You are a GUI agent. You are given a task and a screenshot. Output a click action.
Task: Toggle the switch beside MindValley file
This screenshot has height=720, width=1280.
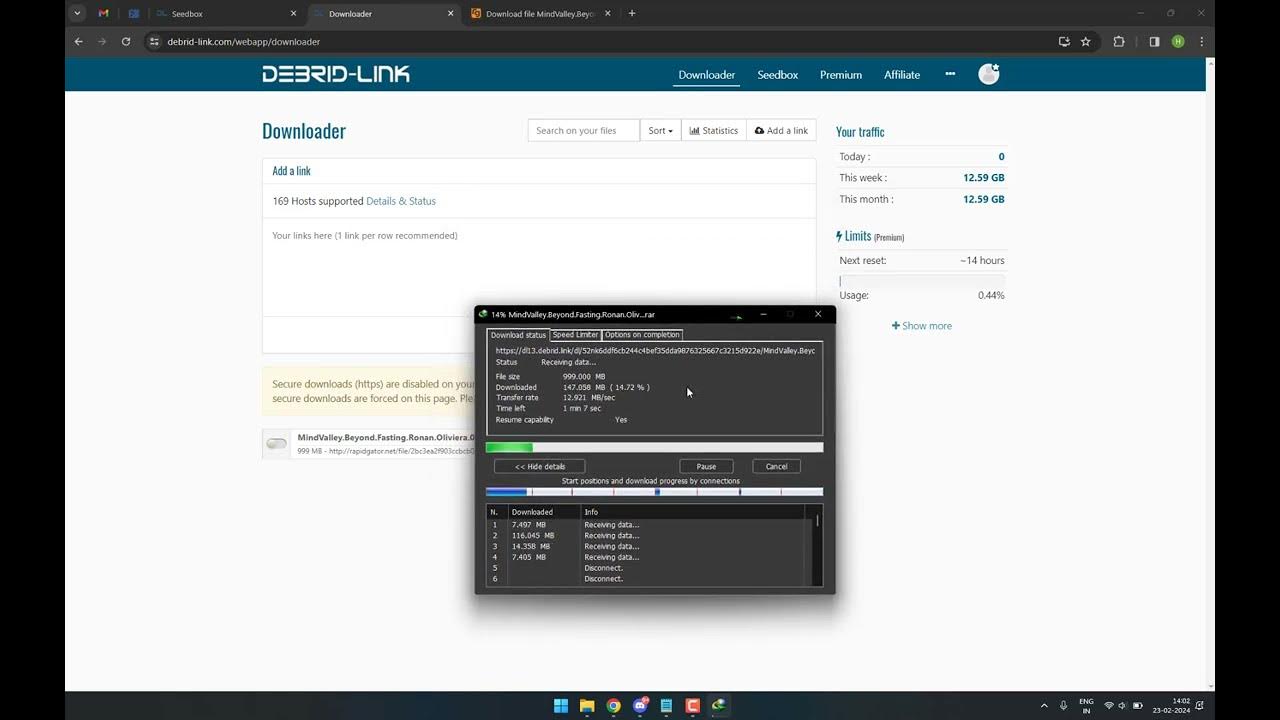point(277,443)
